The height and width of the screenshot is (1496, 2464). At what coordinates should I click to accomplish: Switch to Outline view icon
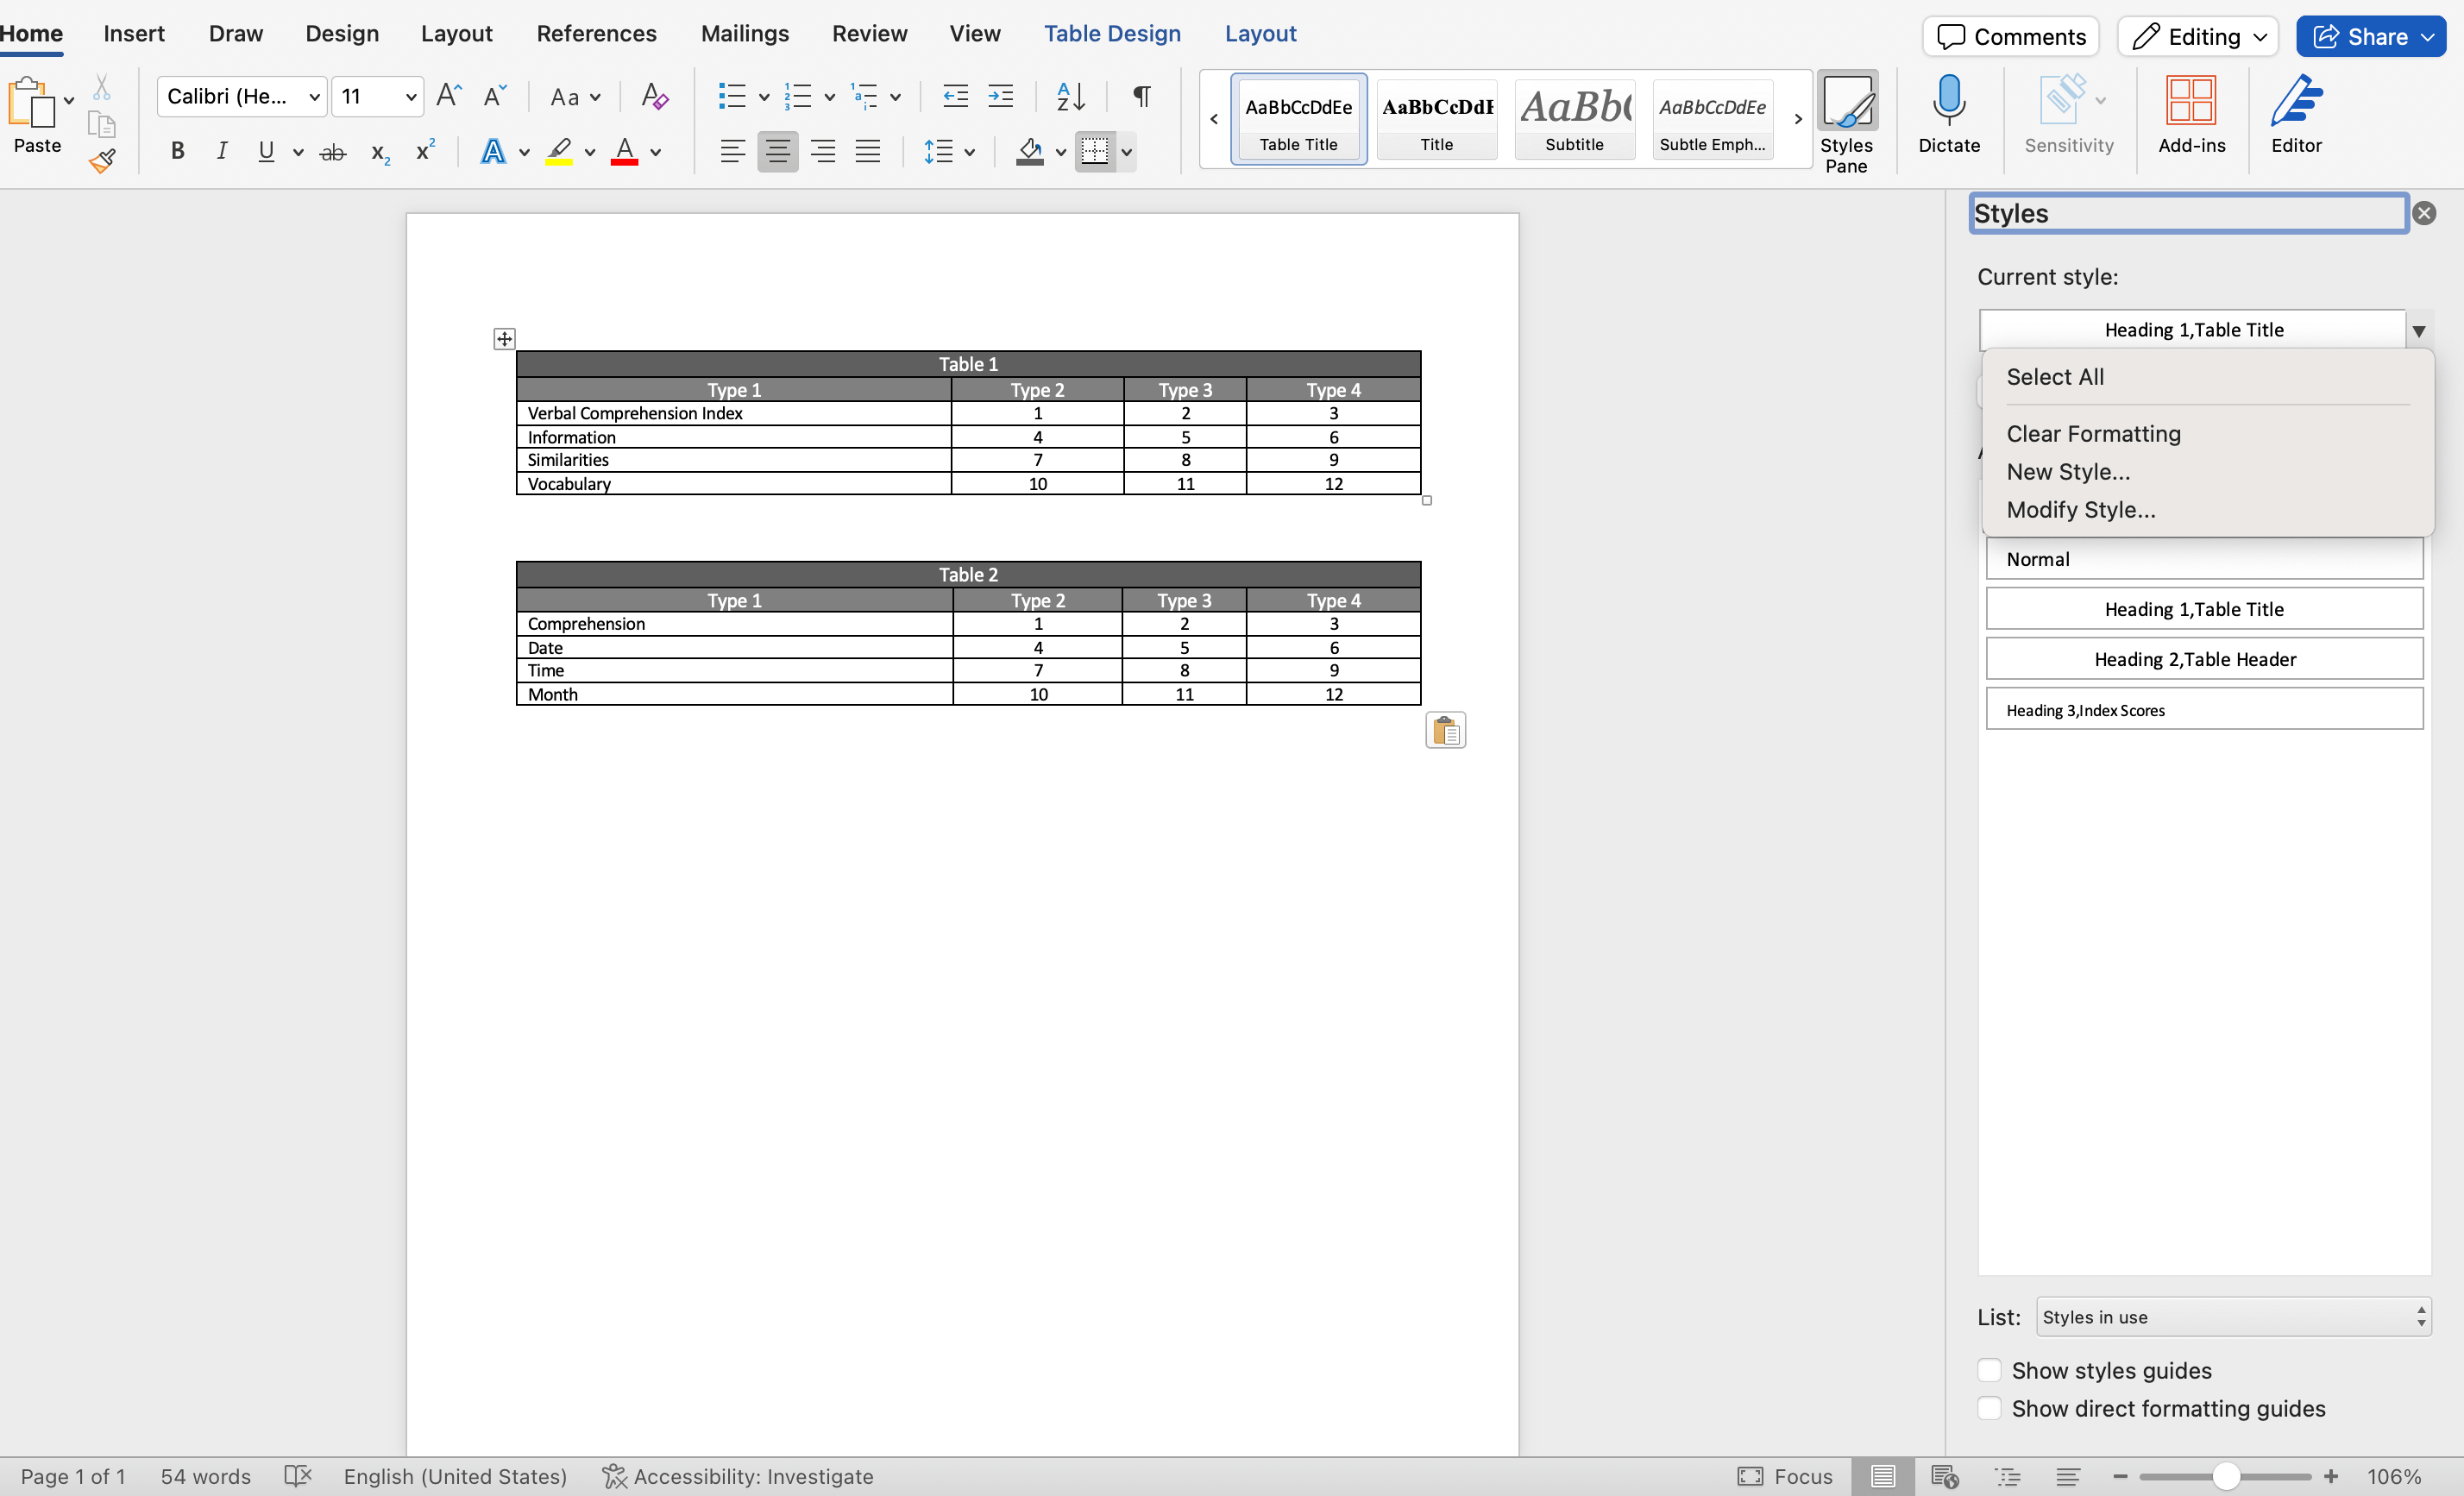click(2007, 1476)
